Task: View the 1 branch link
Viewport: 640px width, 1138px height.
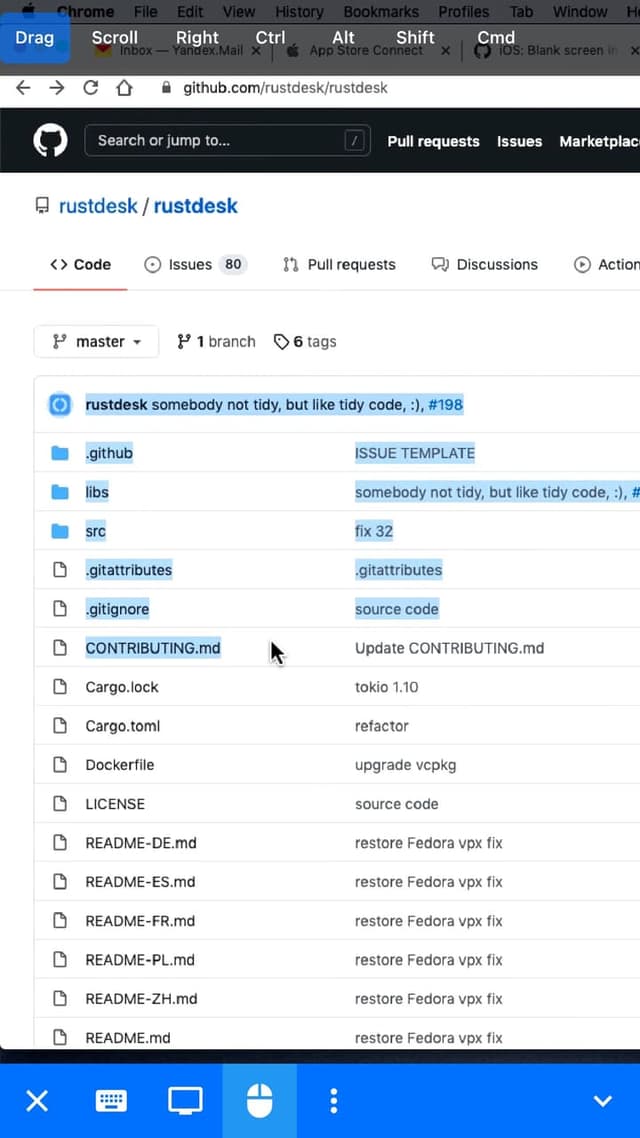Action: pos(216,342)
